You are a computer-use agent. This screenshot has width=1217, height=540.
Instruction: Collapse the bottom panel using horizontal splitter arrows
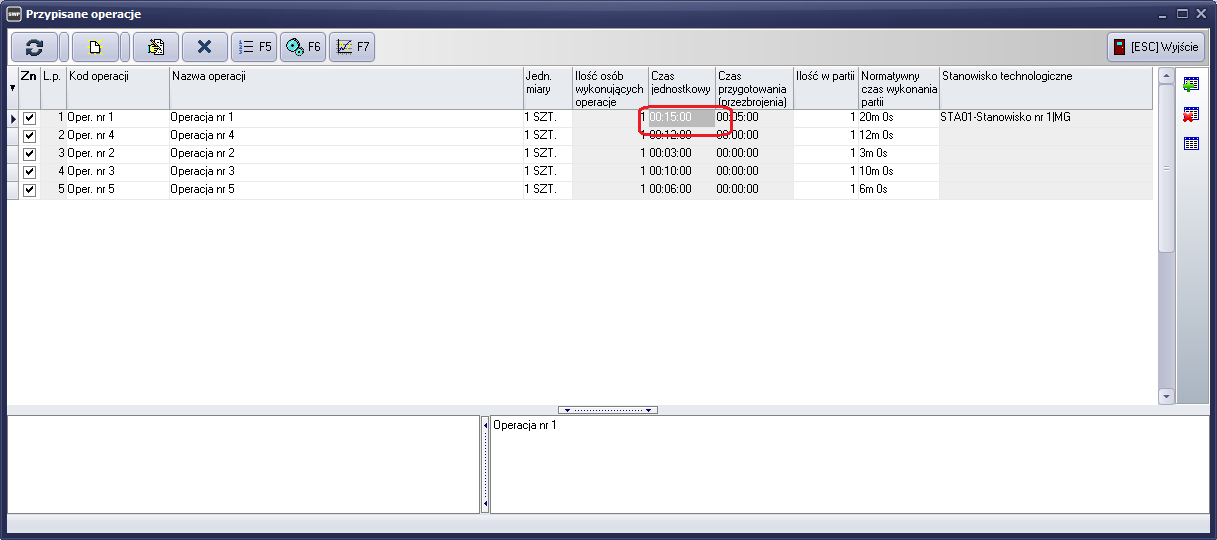pyautogui.click(x=608, y=410)
